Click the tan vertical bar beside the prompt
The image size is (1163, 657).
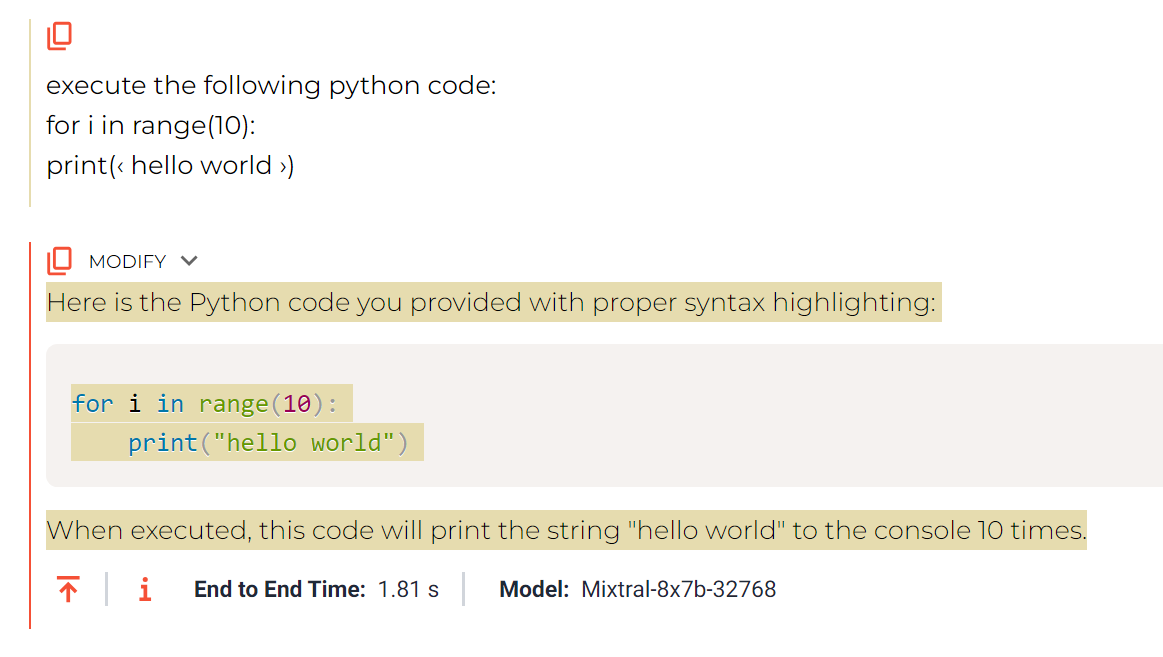tap(30, 113)
